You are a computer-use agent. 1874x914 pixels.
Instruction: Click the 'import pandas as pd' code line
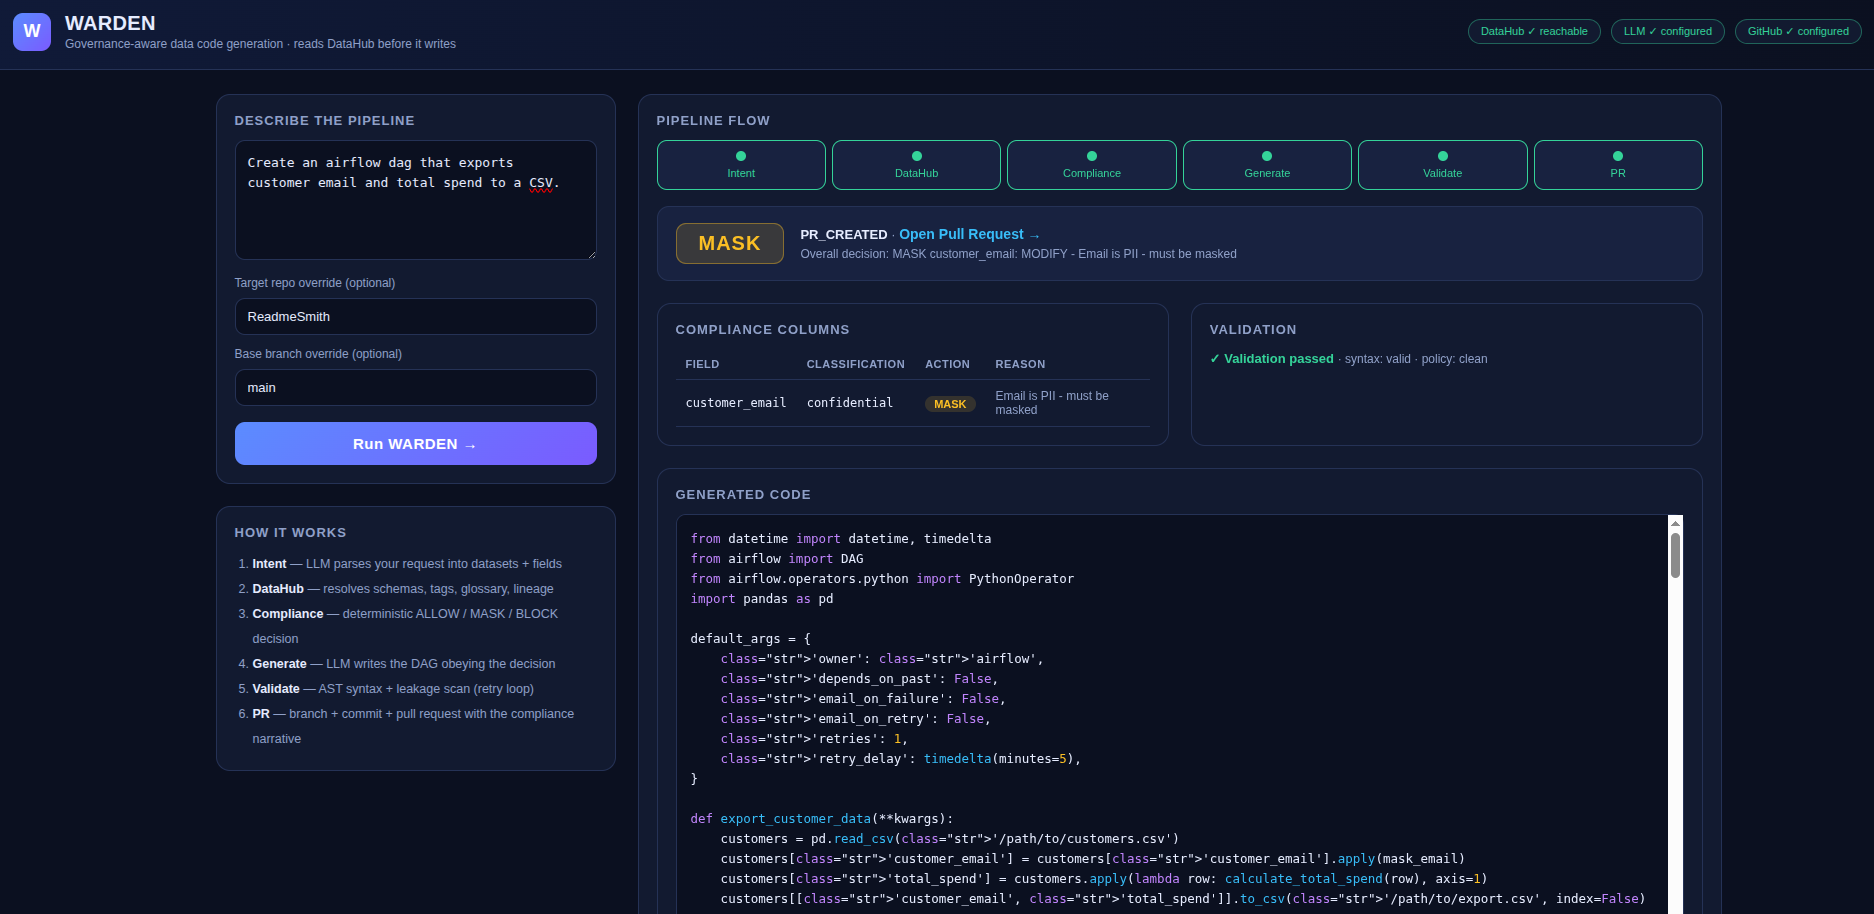762,599
